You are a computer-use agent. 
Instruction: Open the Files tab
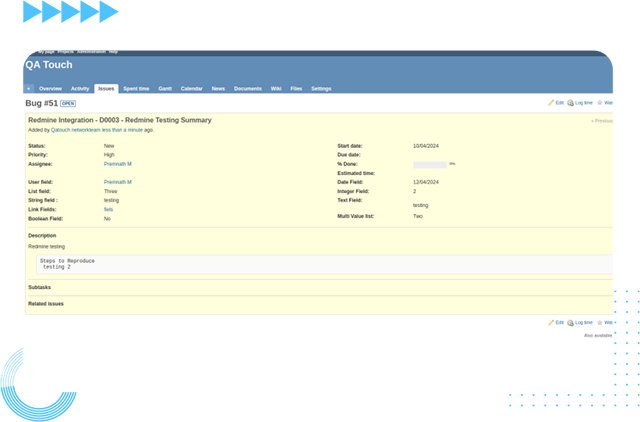click(296, 89)
